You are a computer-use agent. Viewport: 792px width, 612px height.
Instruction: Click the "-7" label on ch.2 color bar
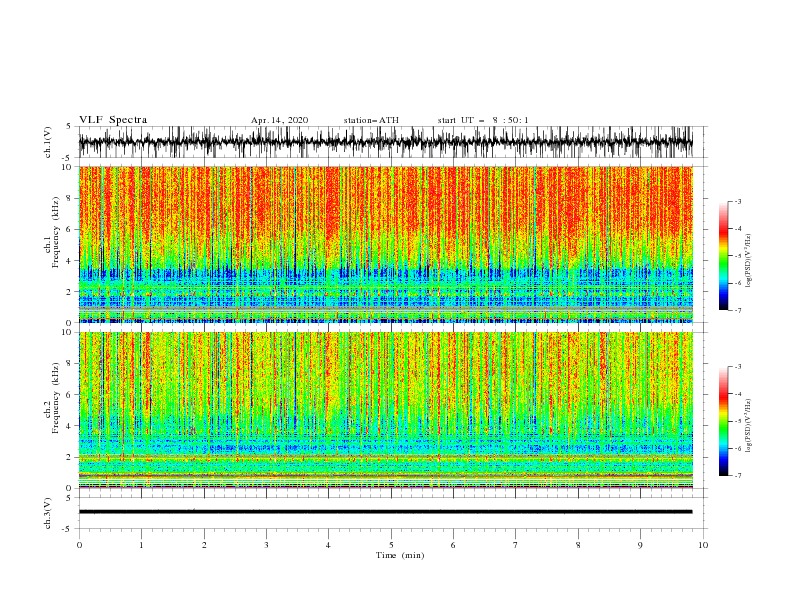(x=737, y=476)
